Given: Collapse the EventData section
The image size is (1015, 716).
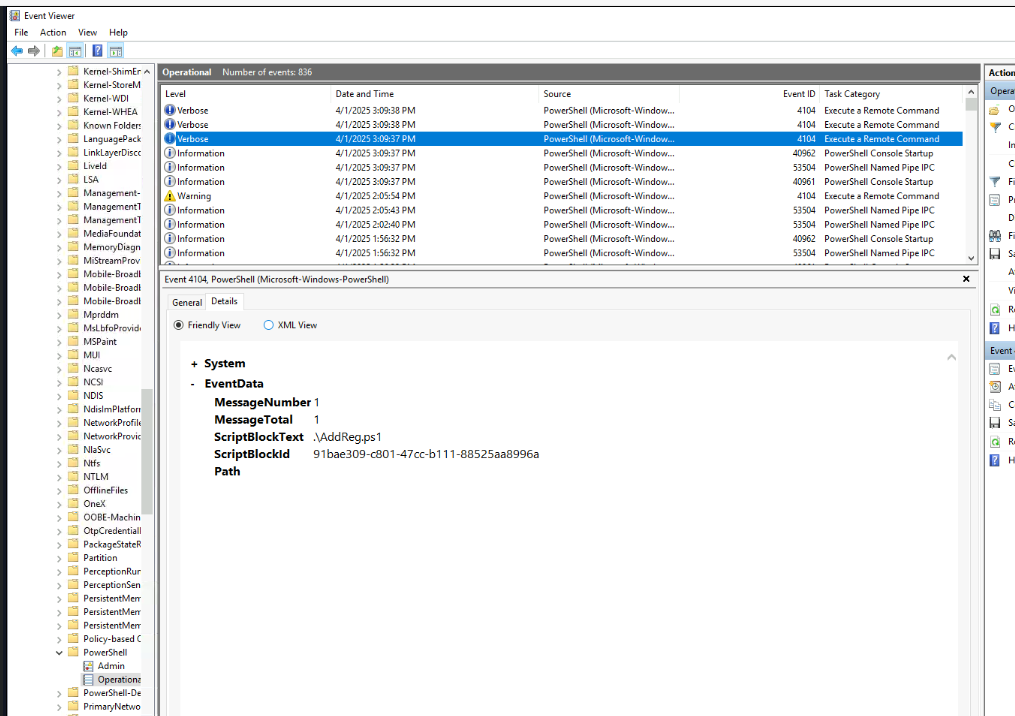Looking at the screenshot, I should pyautogui.click(x=194, y=384).
